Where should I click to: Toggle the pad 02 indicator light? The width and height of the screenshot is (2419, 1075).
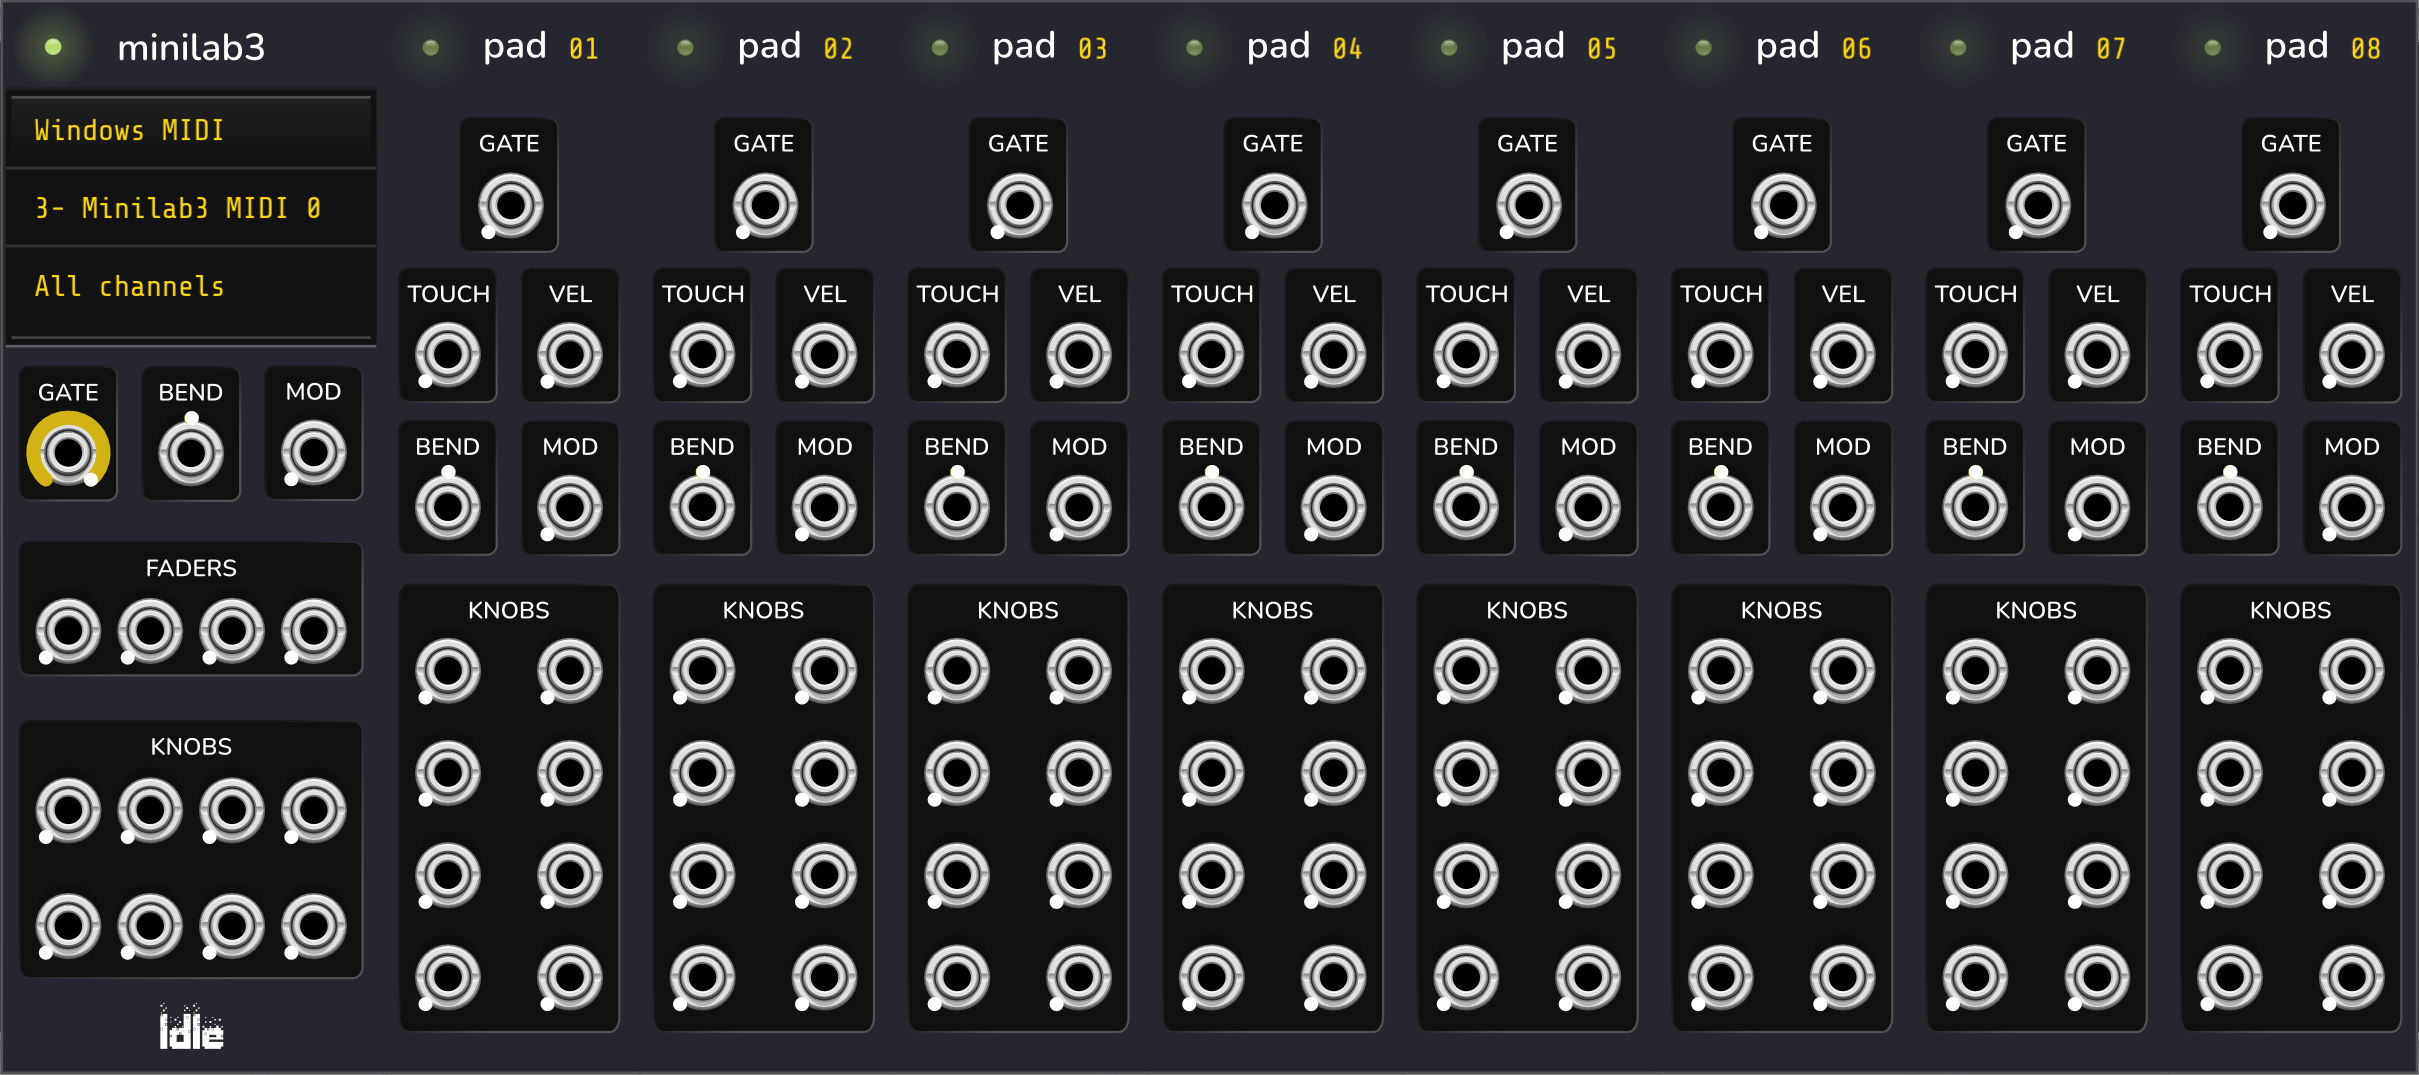pyautogui.click(x=685, y=47)
